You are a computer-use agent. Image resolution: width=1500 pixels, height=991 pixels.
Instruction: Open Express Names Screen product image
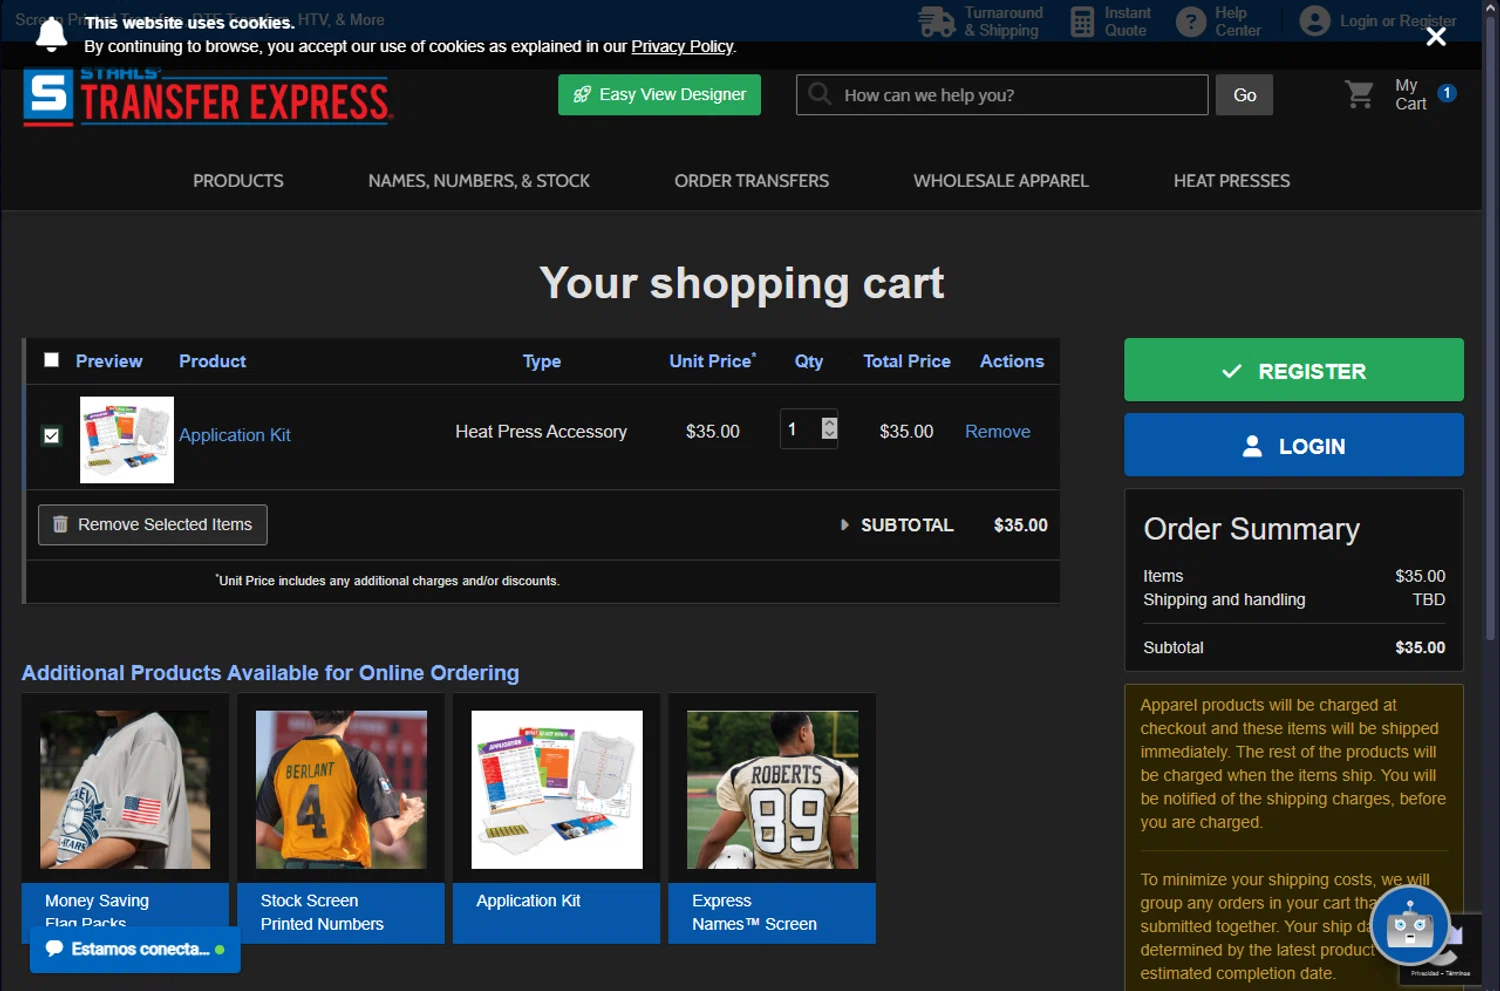(x=773, y=789)
